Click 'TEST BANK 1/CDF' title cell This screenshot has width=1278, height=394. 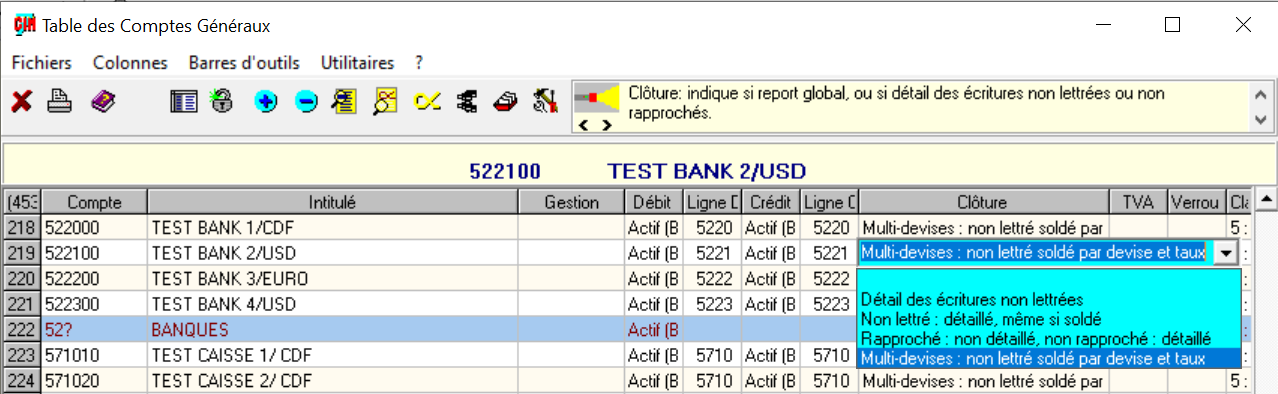click(x=332, y=228)
